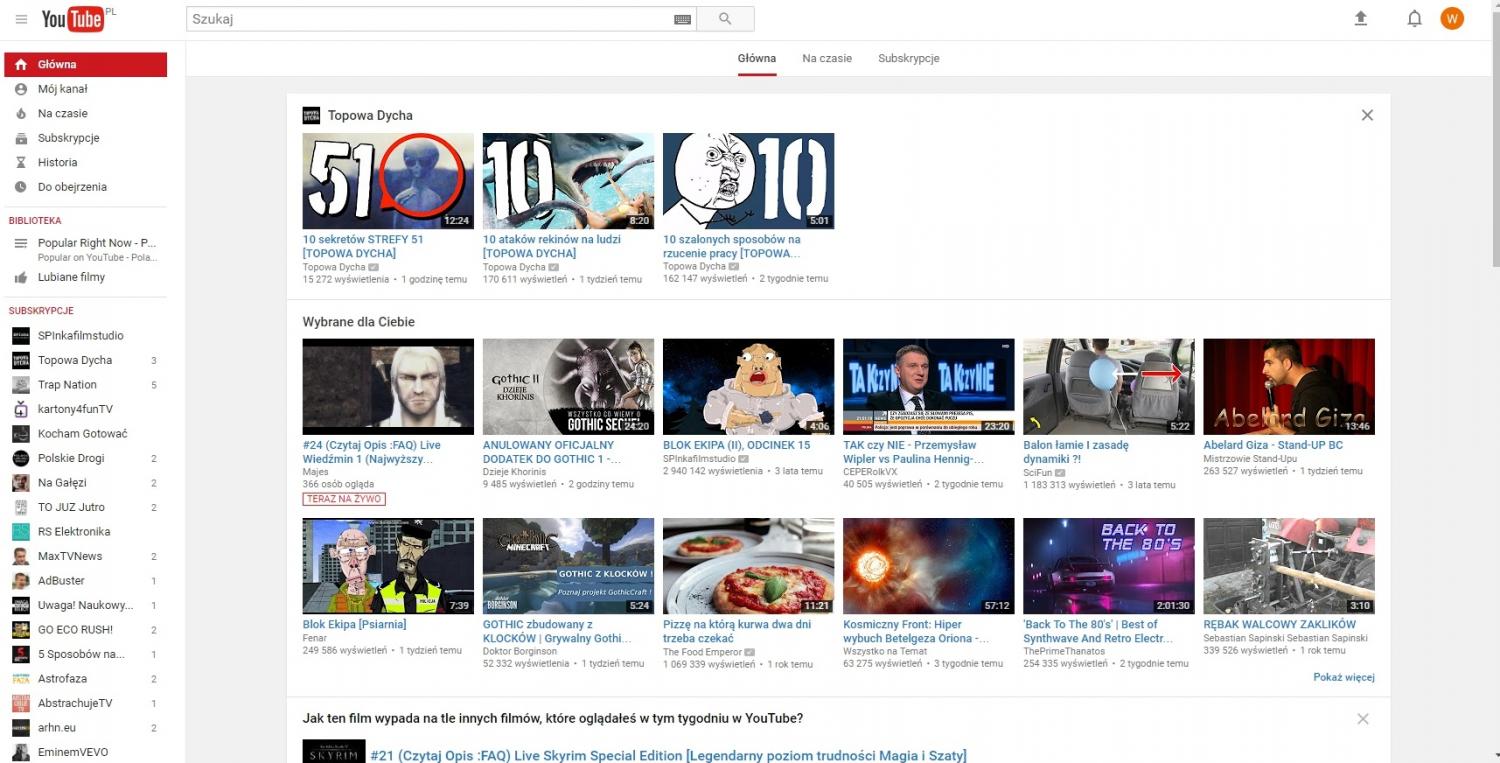Click the upload arrow icon
The image size is (1500, 763).
click(1360, 19)
